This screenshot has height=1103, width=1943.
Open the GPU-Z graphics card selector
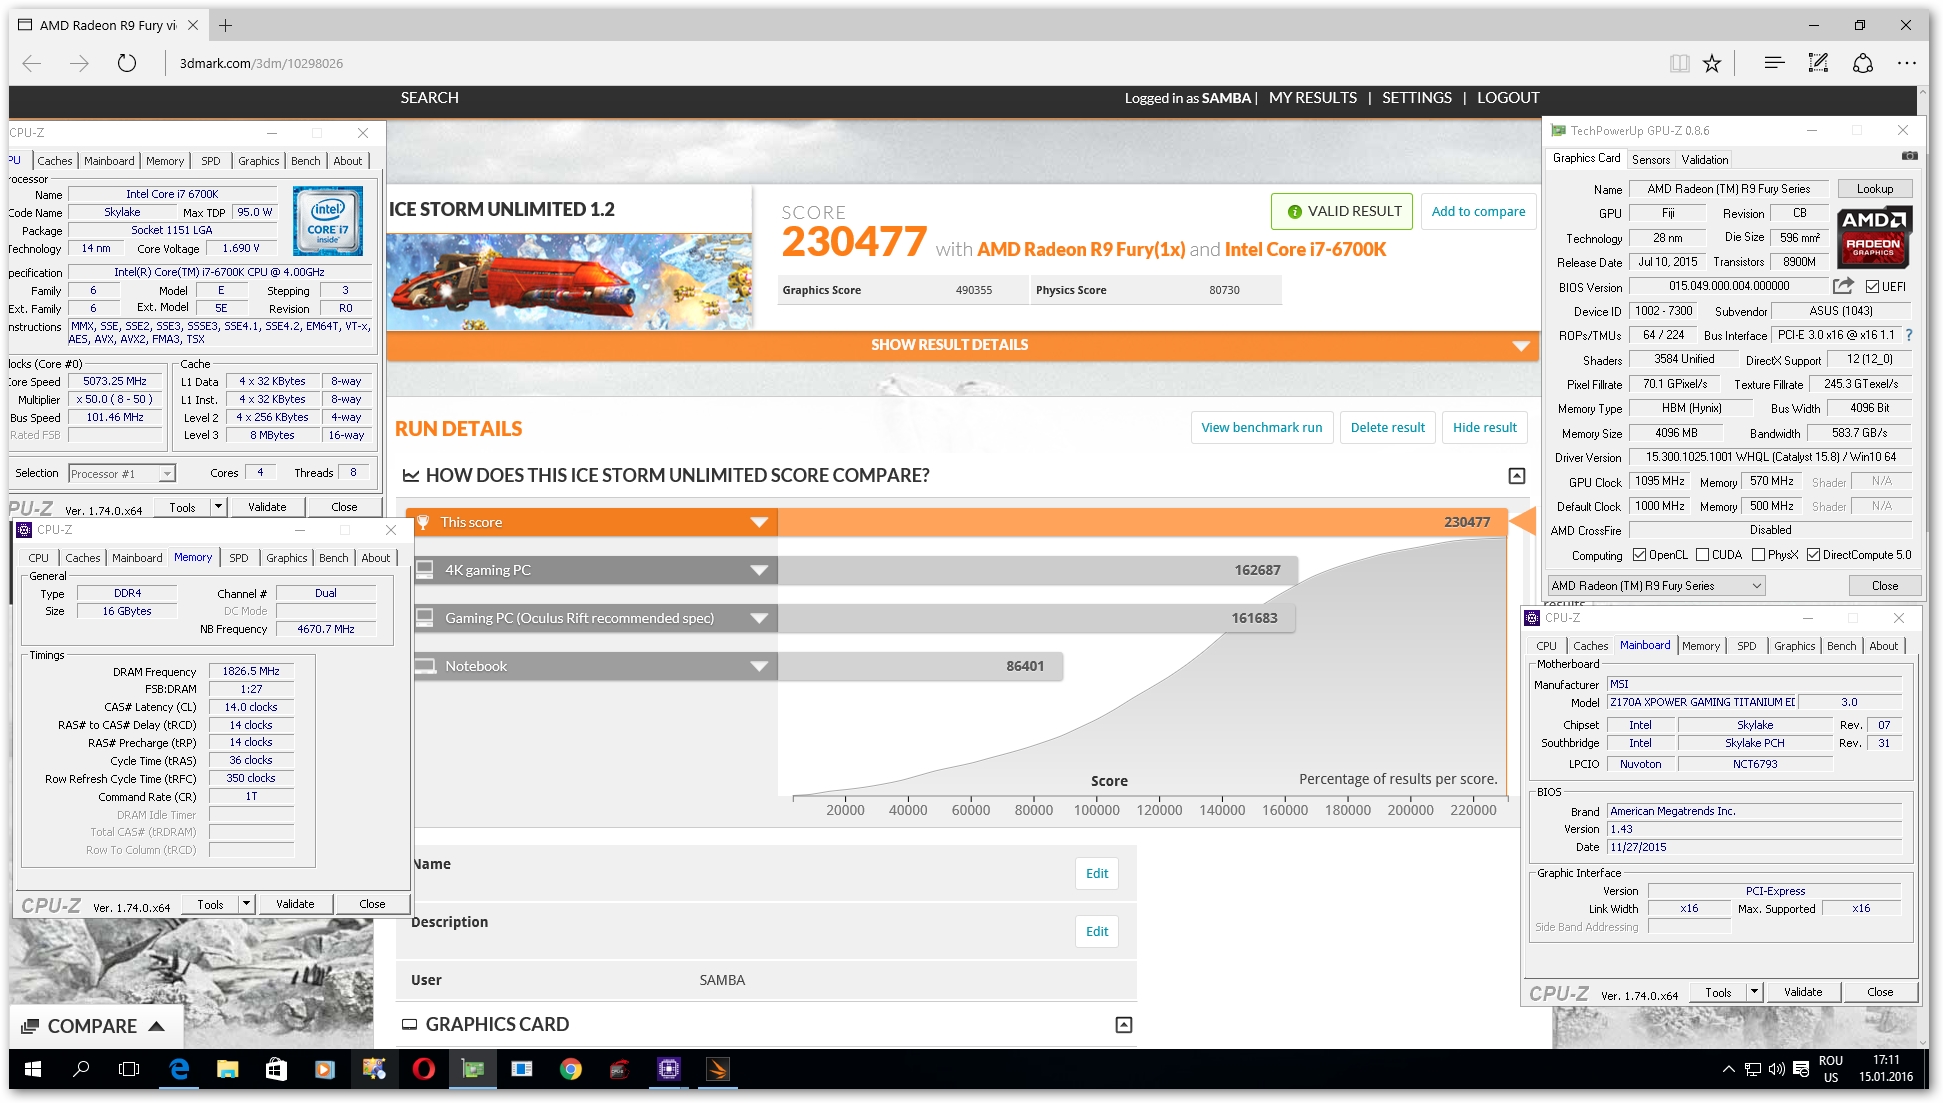(x=1656, y=586)
